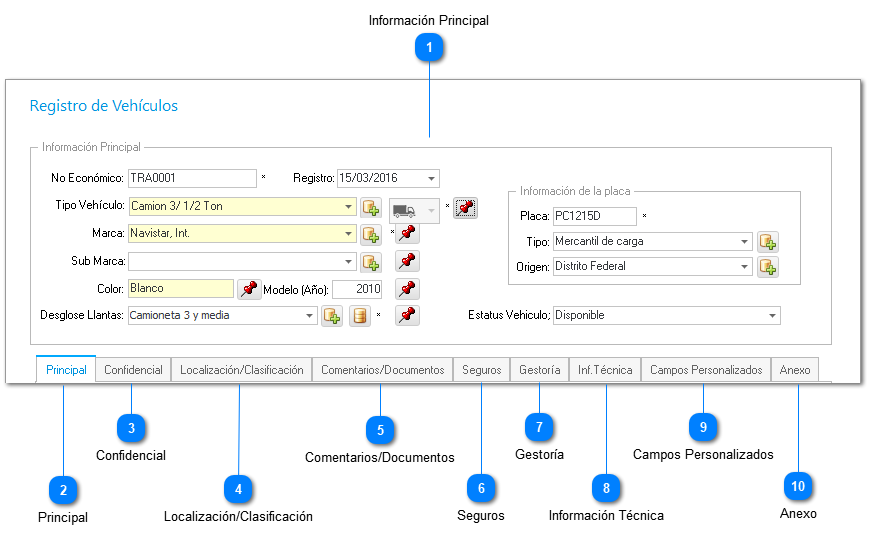Expand the Estatus Vehículo dropdown

coord(772,316)
